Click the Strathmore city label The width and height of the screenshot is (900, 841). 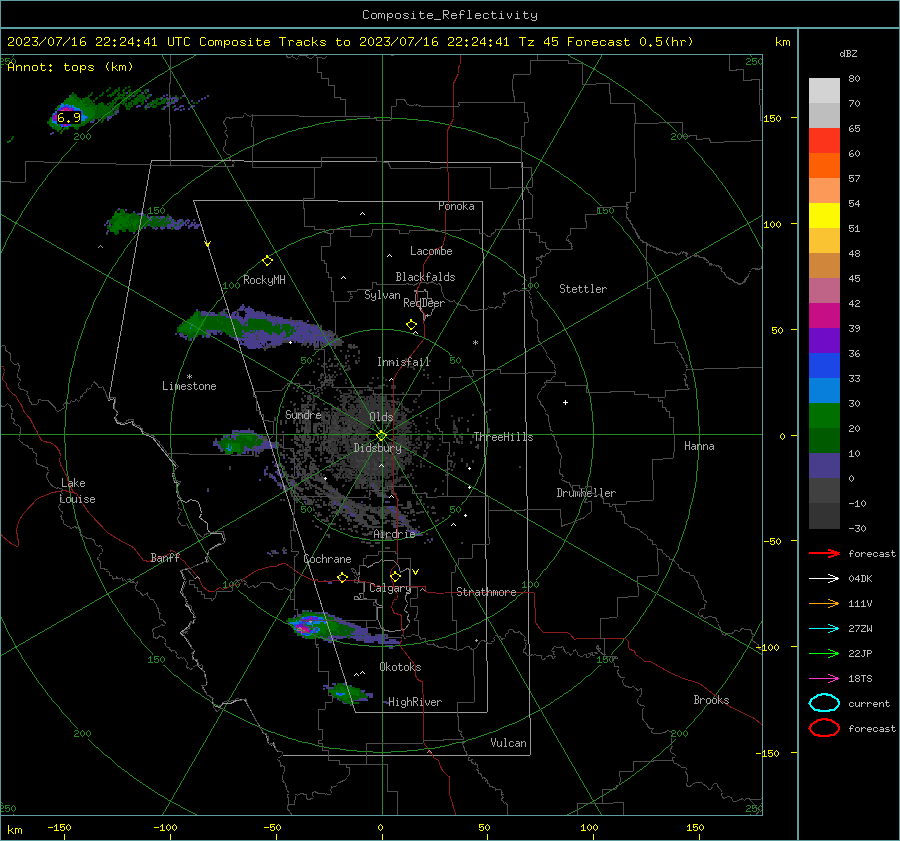click(x=486, y=592)
